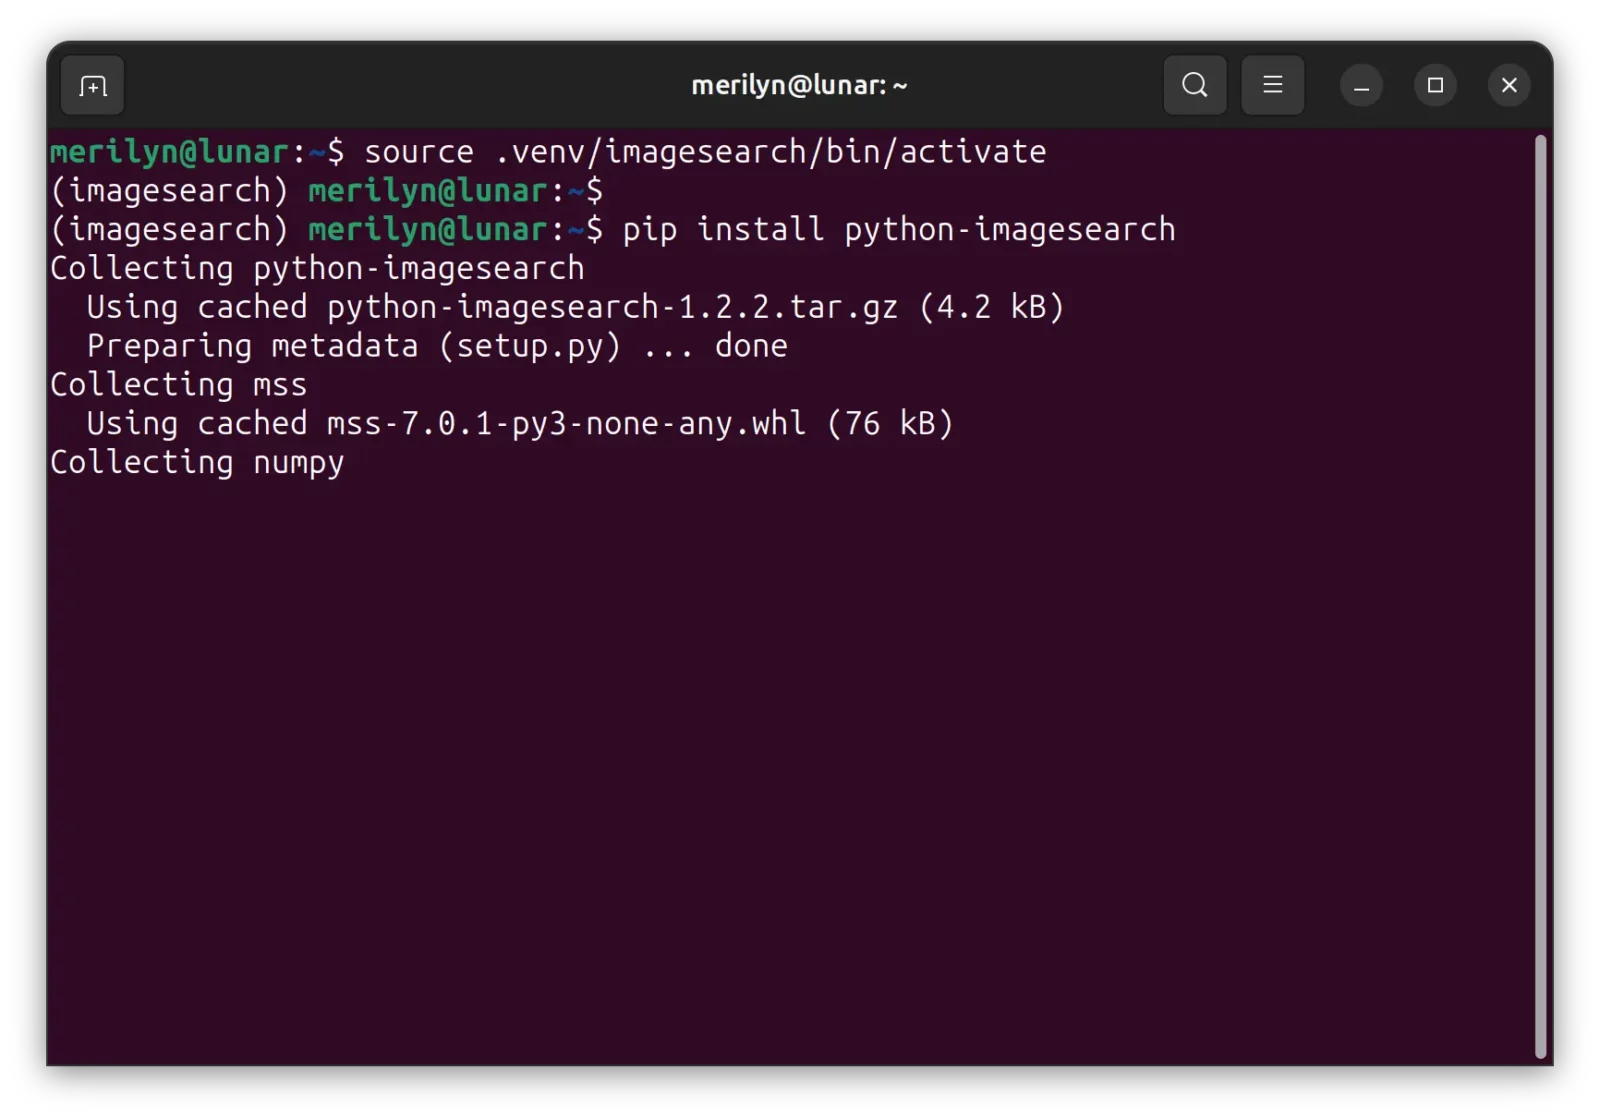Screen dimensions: 1600x1118
Task: Click the (76 kB) size text
Action: (x=890, y=424)
